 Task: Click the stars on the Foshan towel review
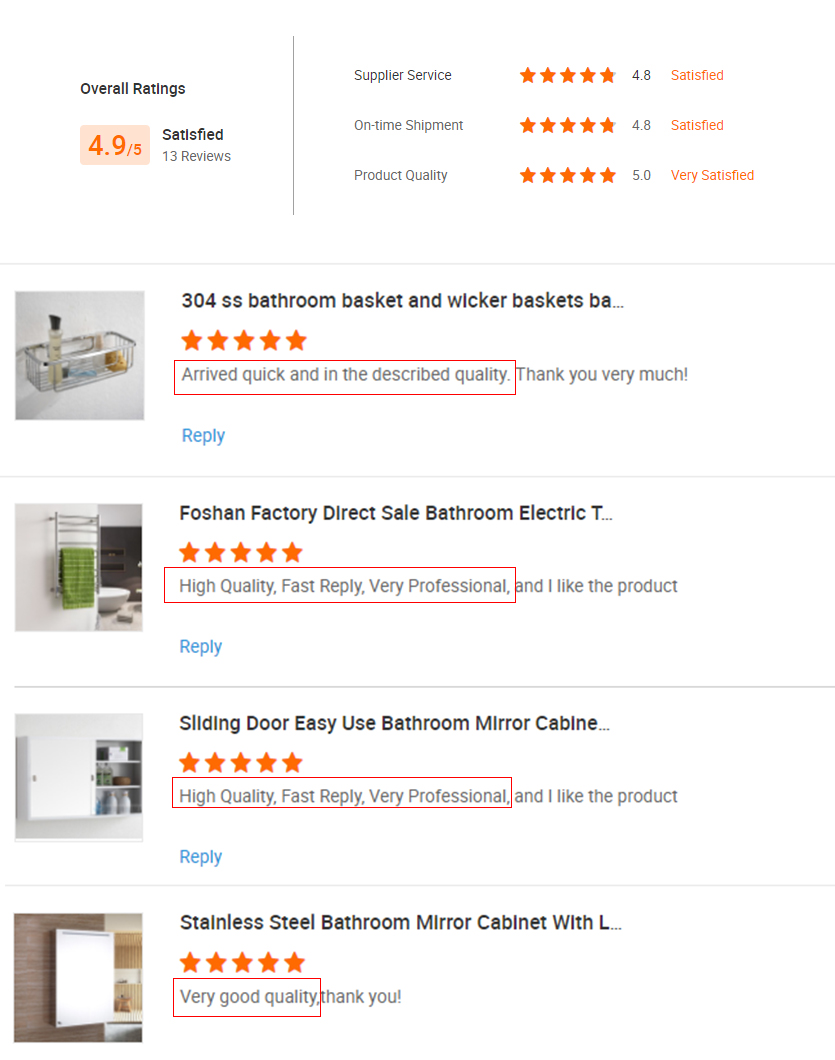(241, 553)
